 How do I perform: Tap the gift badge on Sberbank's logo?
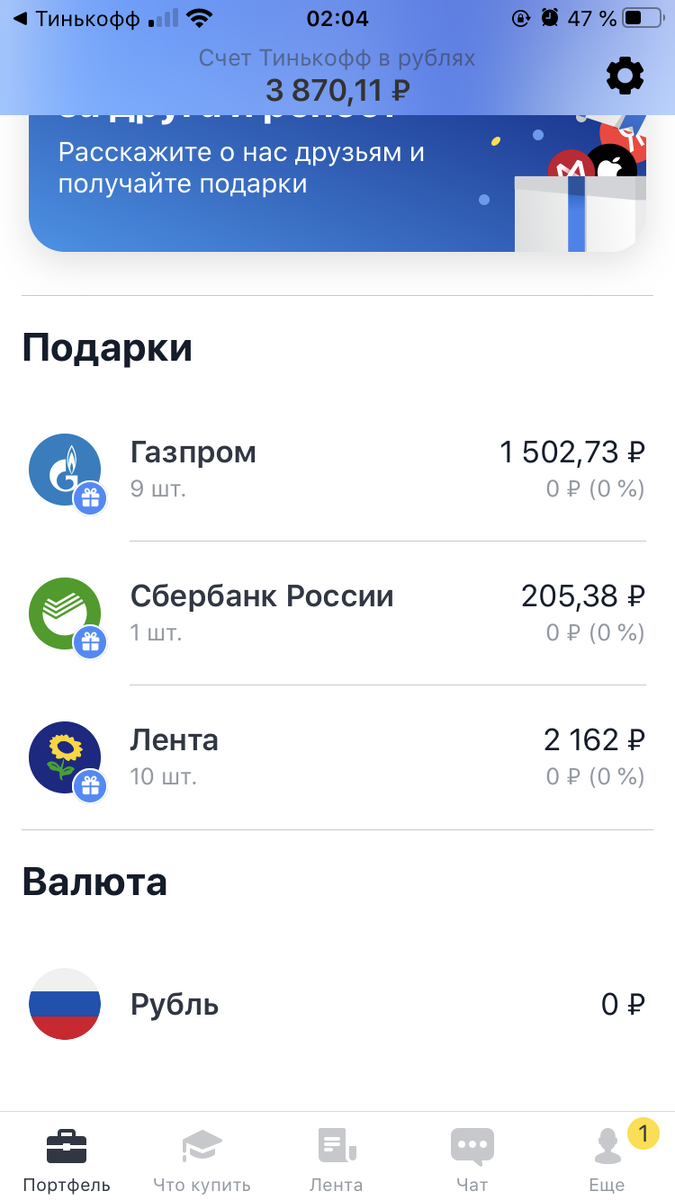(90, 642)
